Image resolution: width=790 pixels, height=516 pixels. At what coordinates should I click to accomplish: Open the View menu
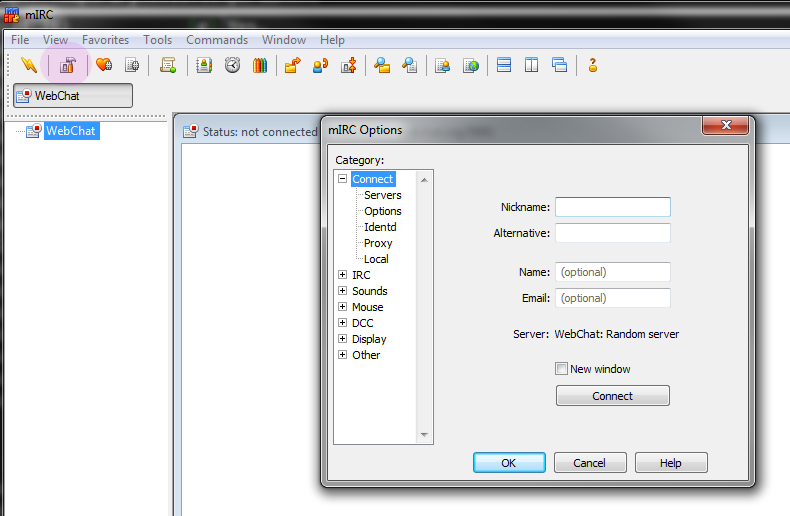[x=55, y=40]
